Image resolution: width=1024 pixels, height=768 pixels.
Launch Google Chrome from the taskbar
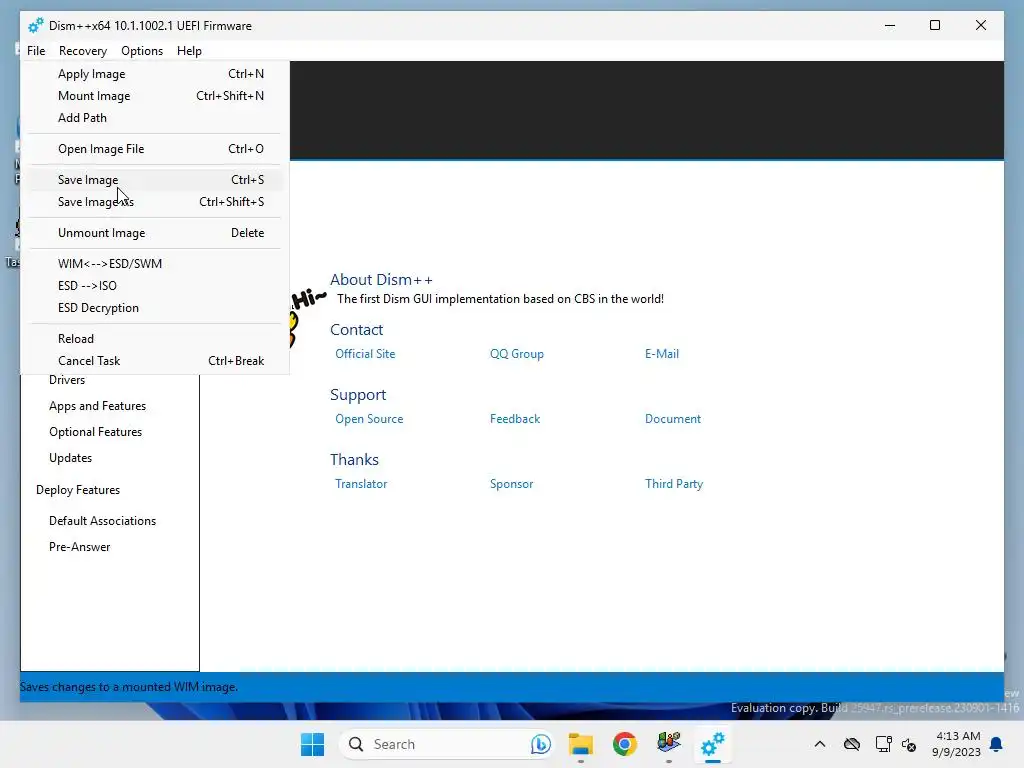[625, 744]
